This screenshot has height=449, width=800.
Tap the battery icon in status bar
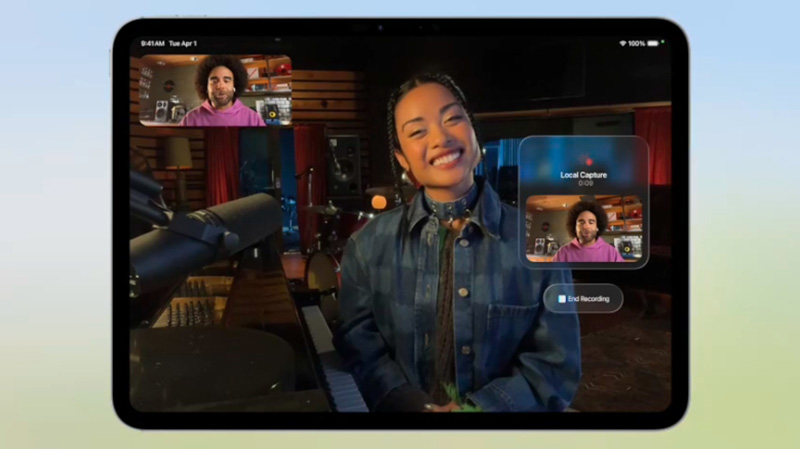click(653, 44)
